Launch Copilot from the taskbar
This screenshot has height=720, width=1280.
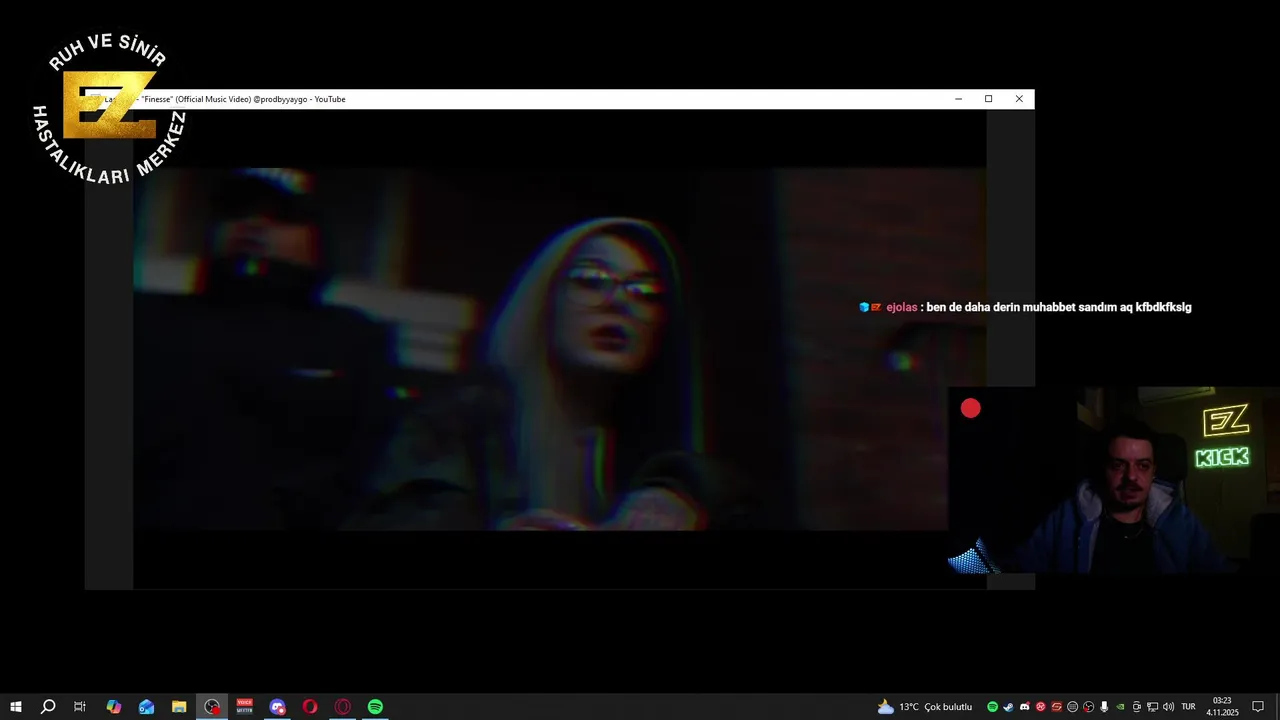click(x=113, y=707)
